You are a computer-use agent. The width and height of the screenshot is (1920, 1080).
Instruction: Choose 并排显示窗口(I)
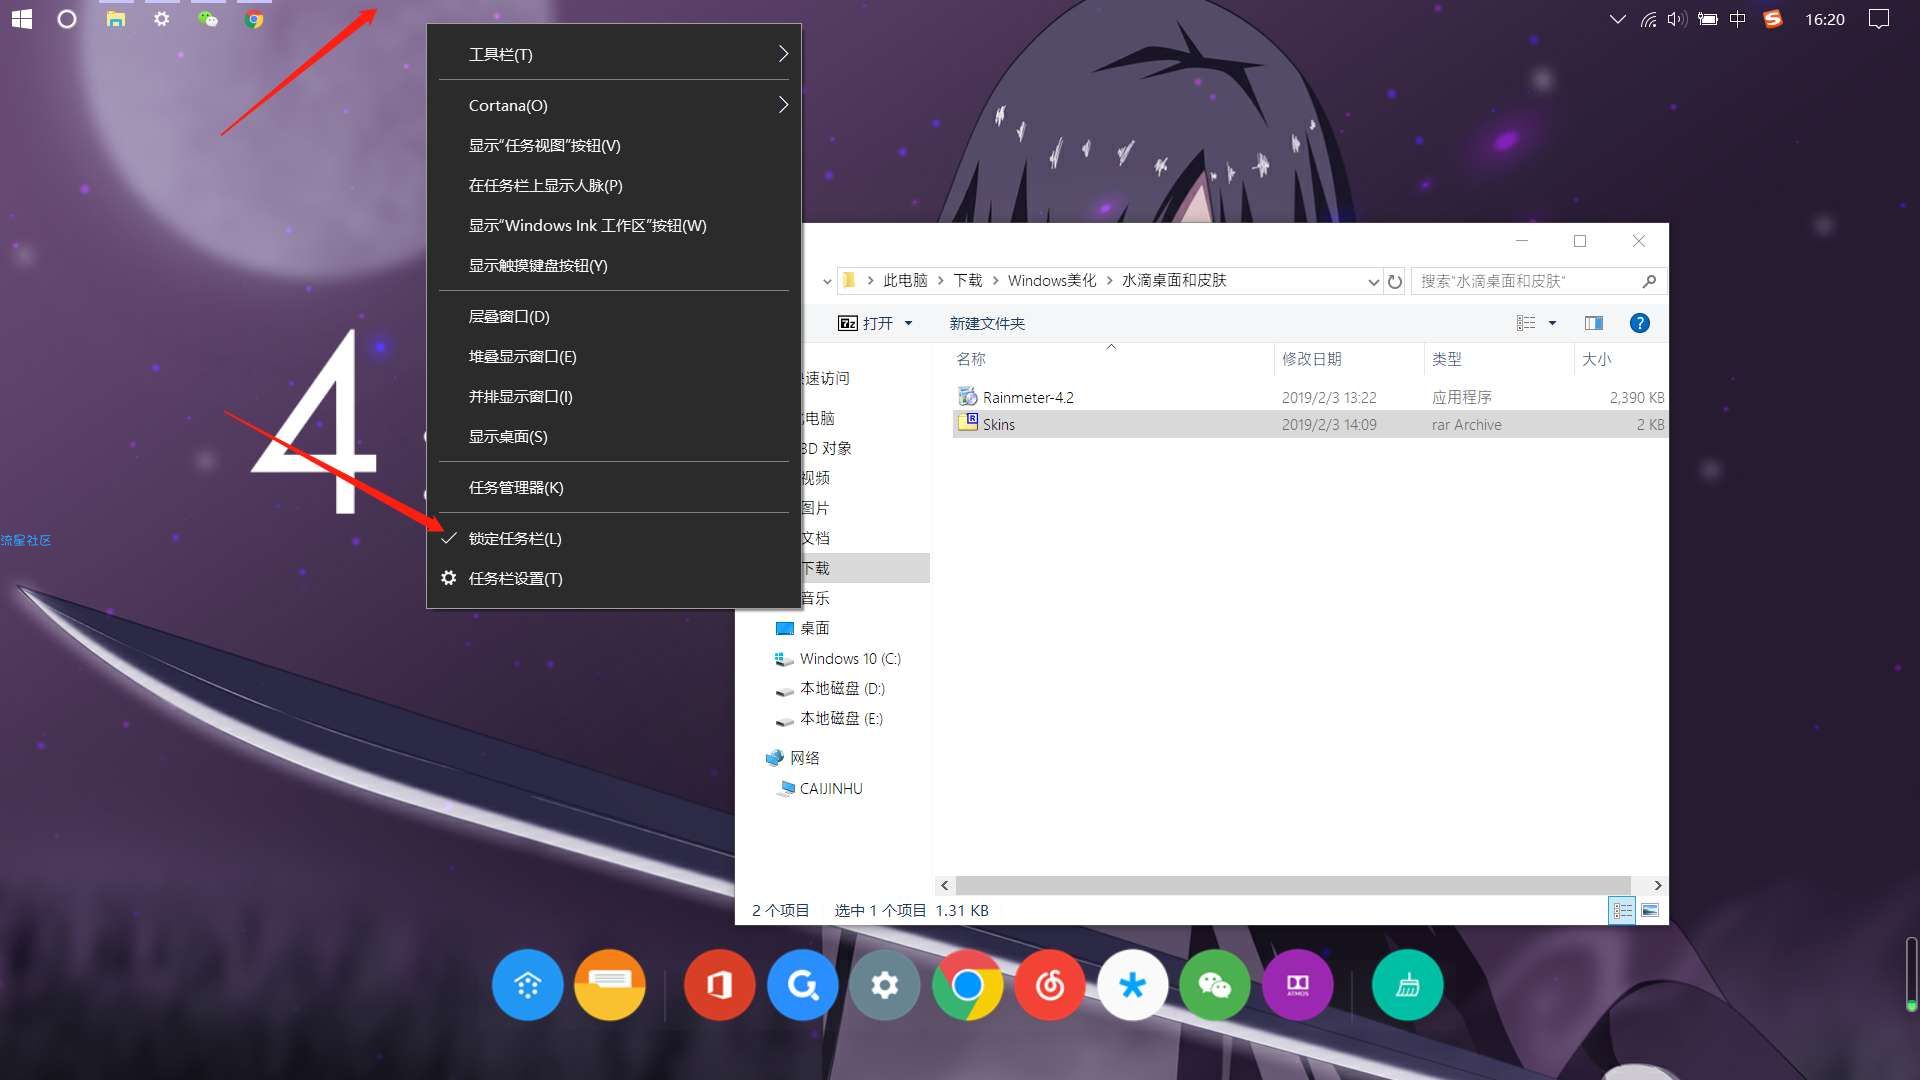[x=614, y=396]
